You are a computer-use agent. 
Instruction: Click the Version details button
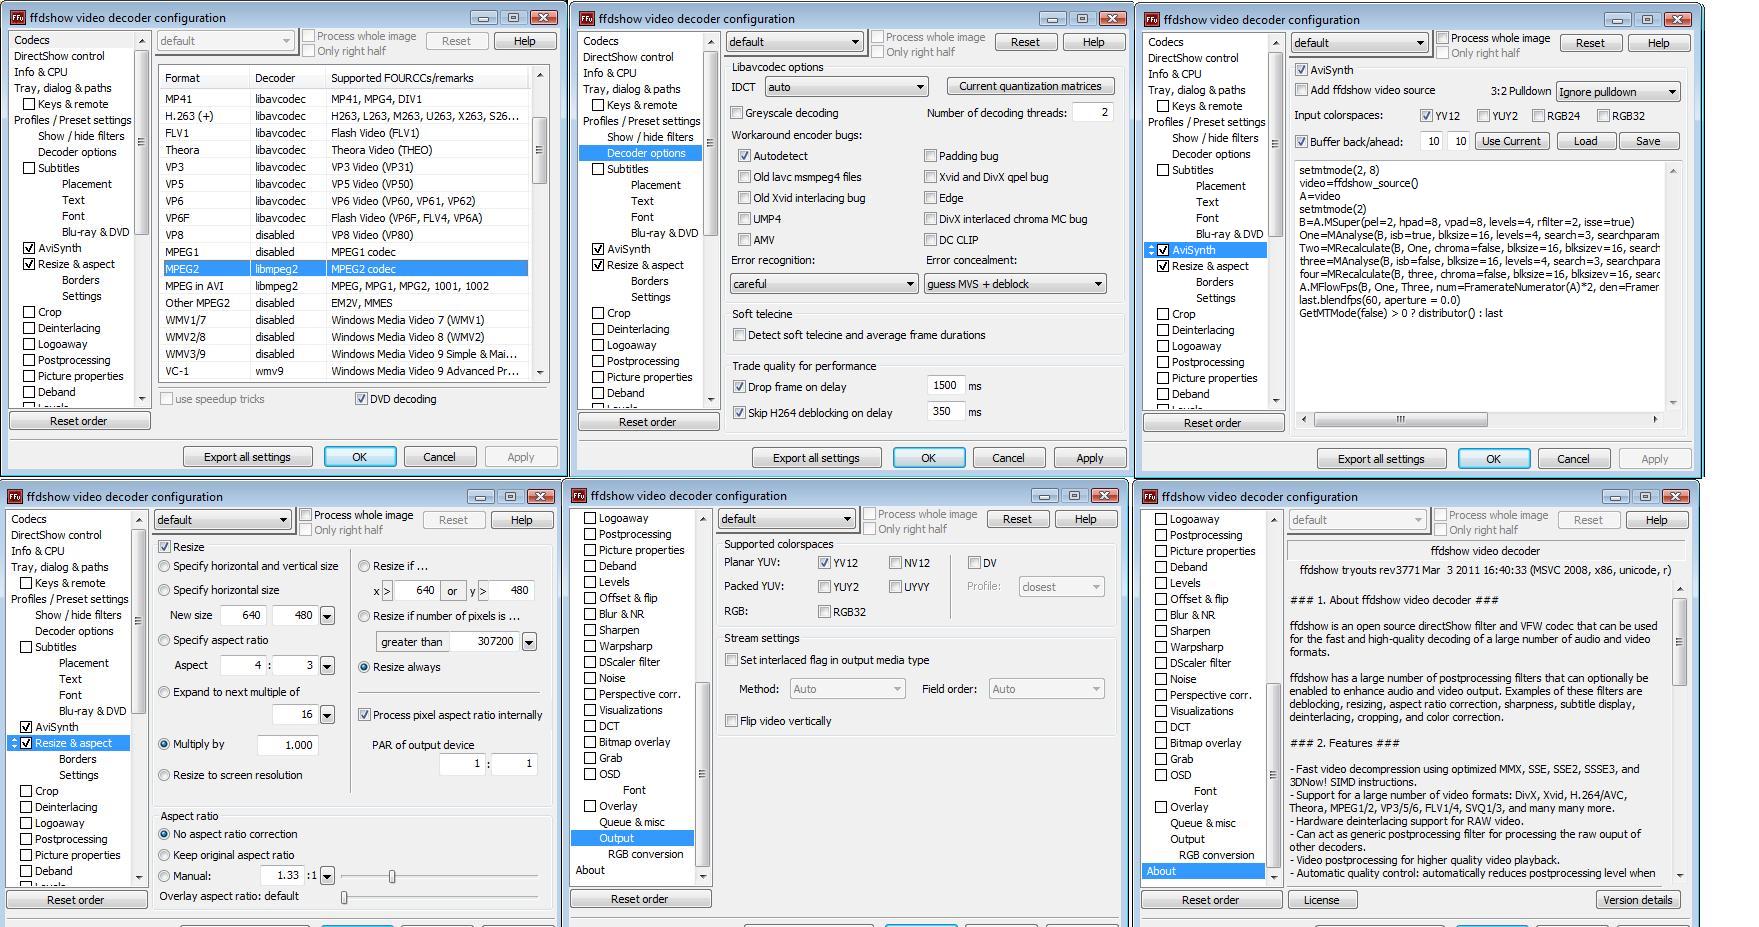[1637, 900]
